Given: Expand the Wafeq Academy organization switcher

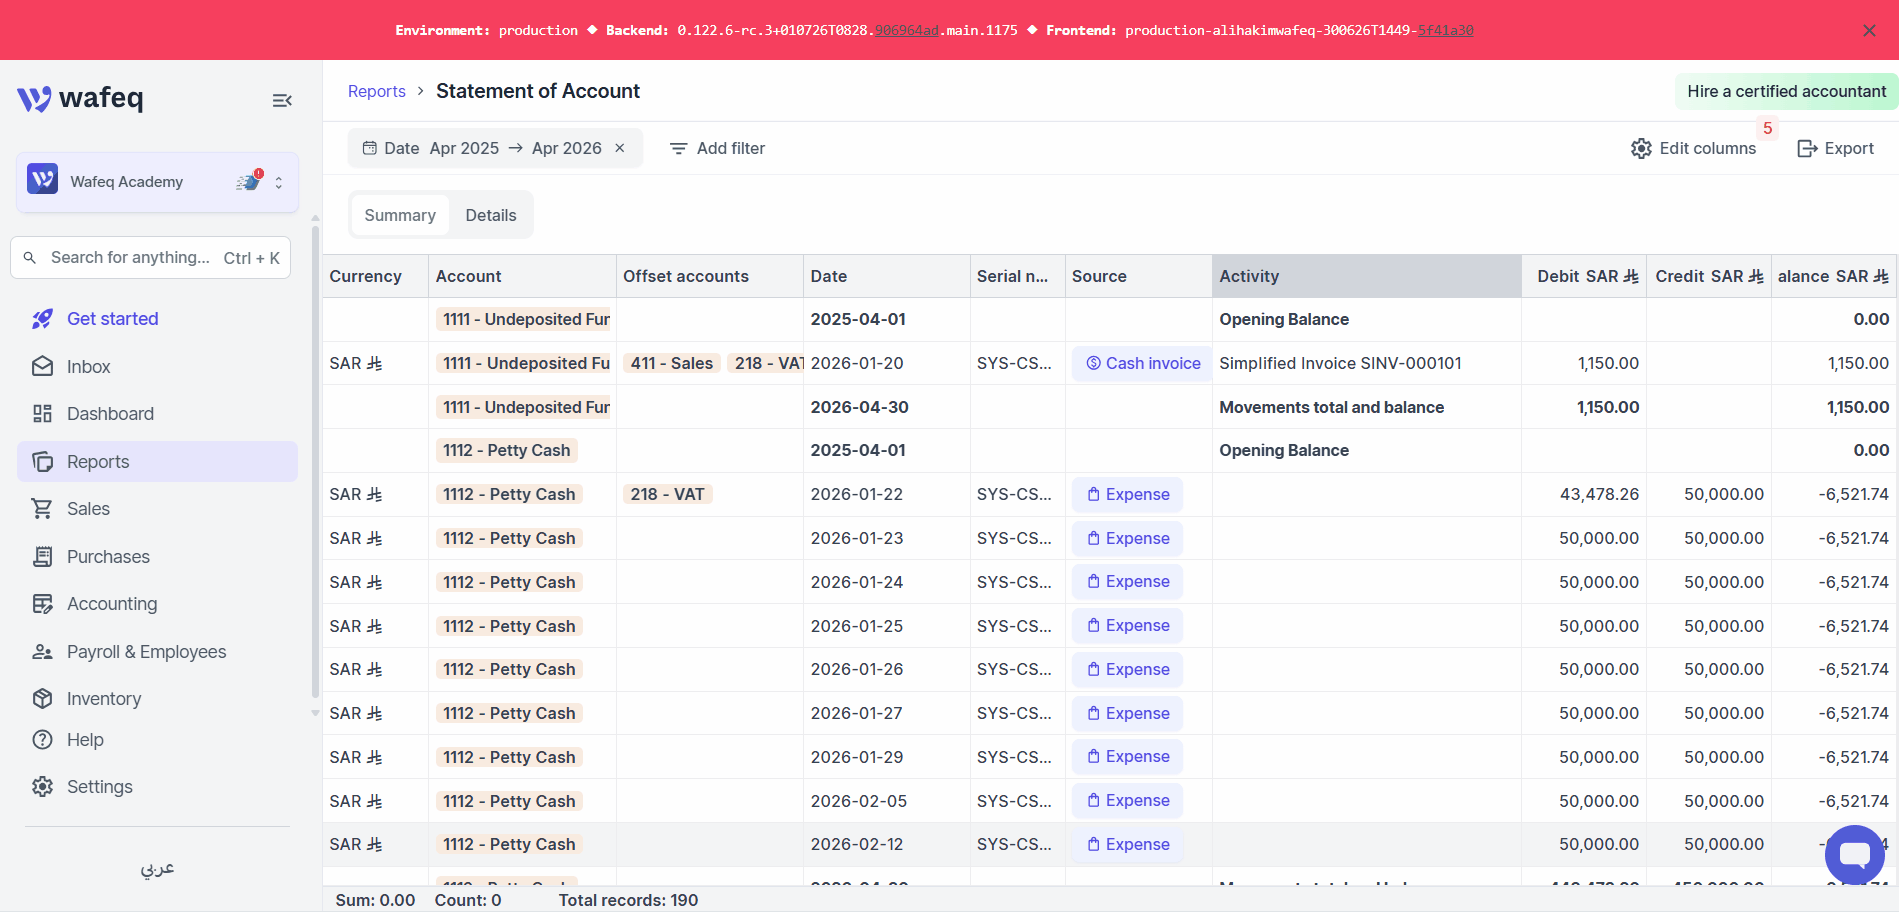Looking at the screenshot, I should click(x=279, y=183).
